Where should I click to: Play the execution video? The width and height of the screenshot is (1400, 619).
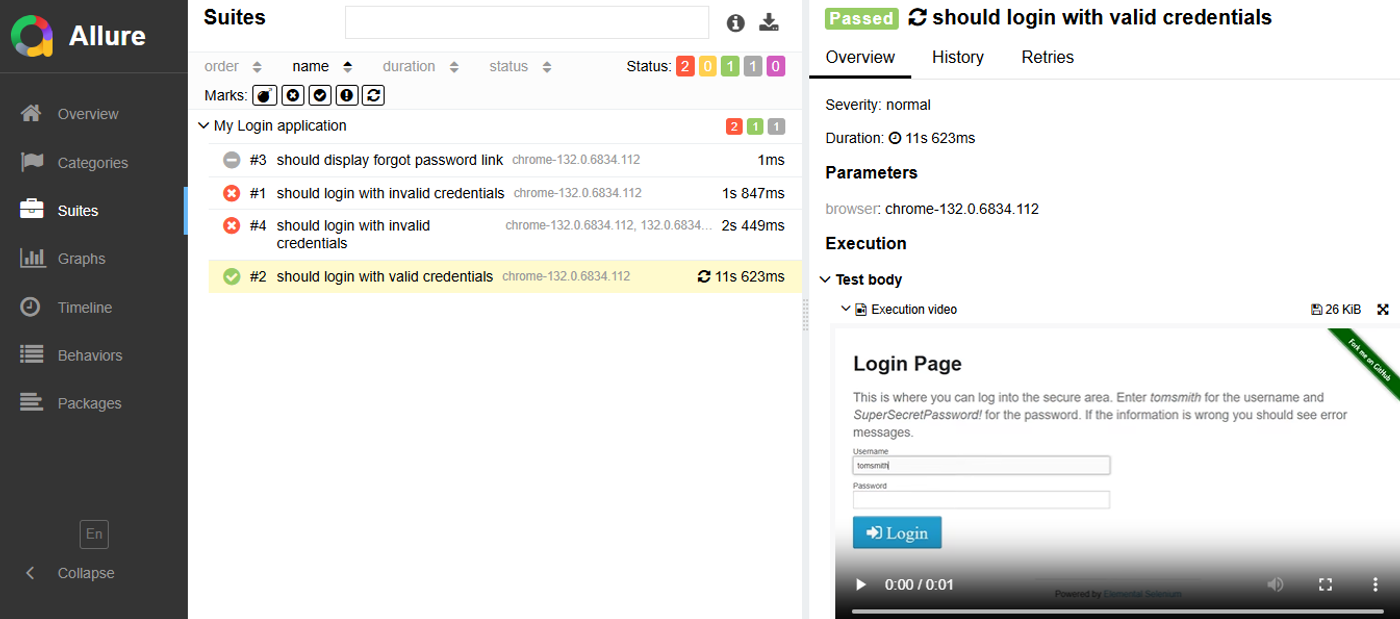point(859,585)
